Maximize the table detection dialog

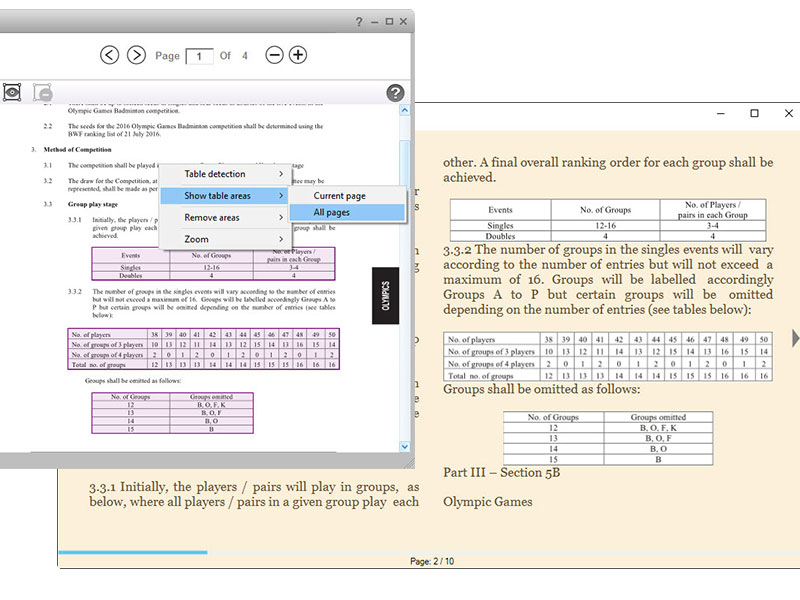click(389, 21)
